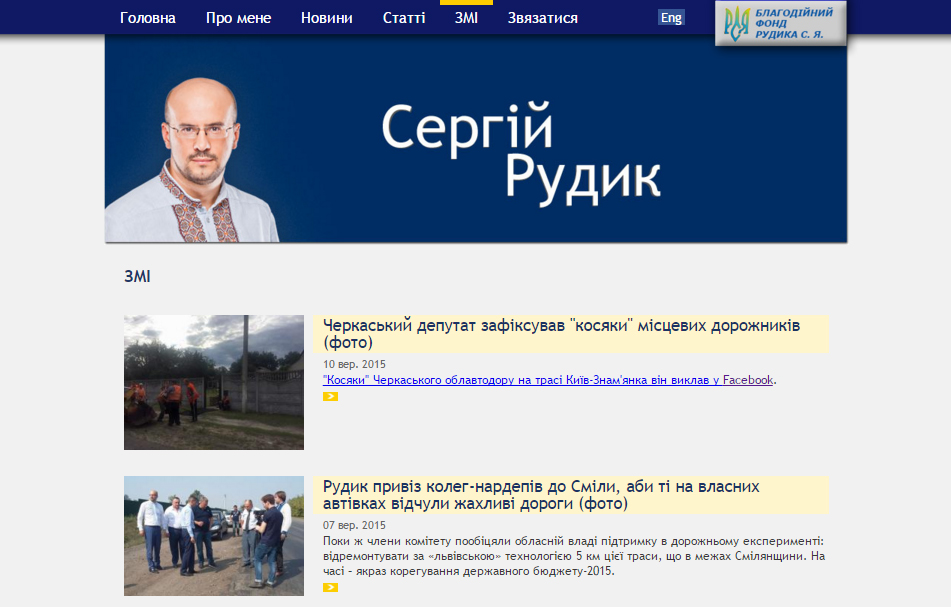The width and height of the screenshot is (951, 607).
Task: Go to the Головна page
Action: coord(147,18)
